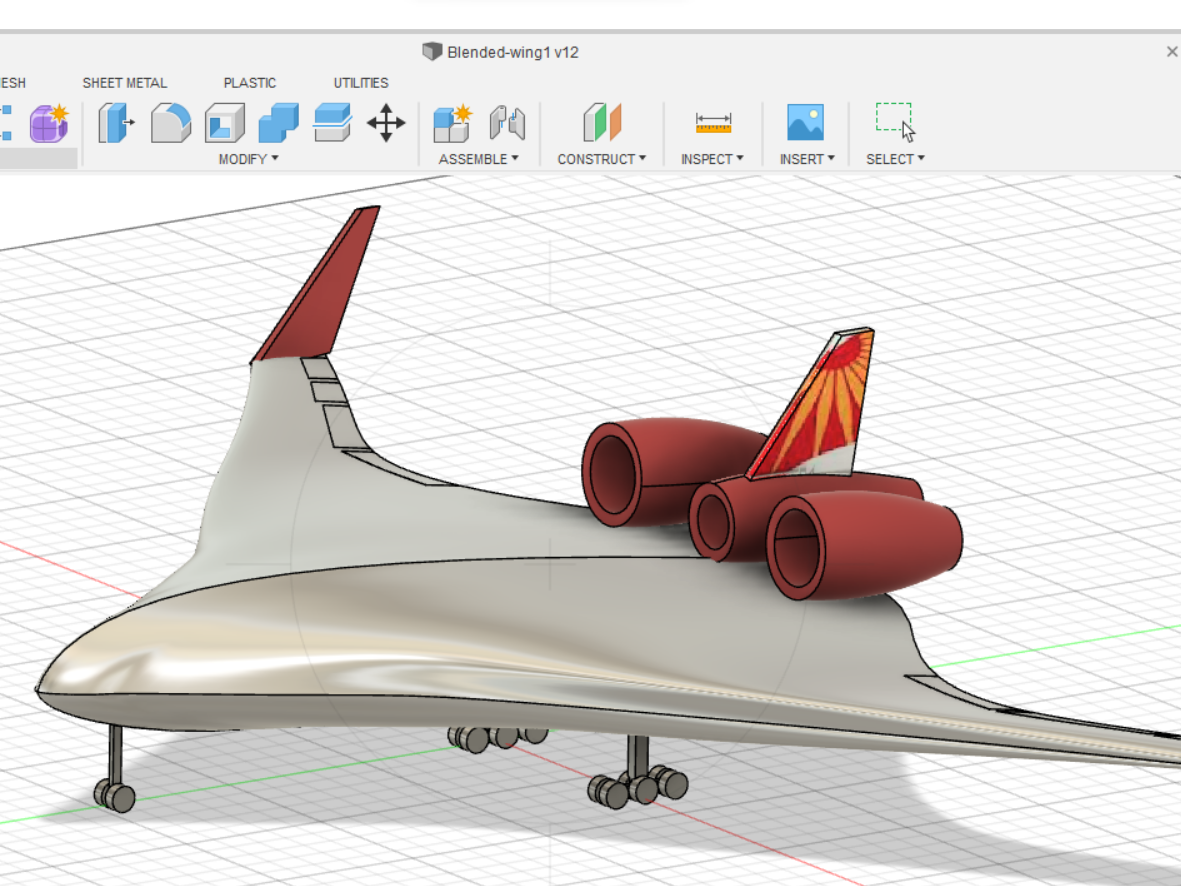
Task: Select the Move/Copy arrows tool
Action: point(386,123)
